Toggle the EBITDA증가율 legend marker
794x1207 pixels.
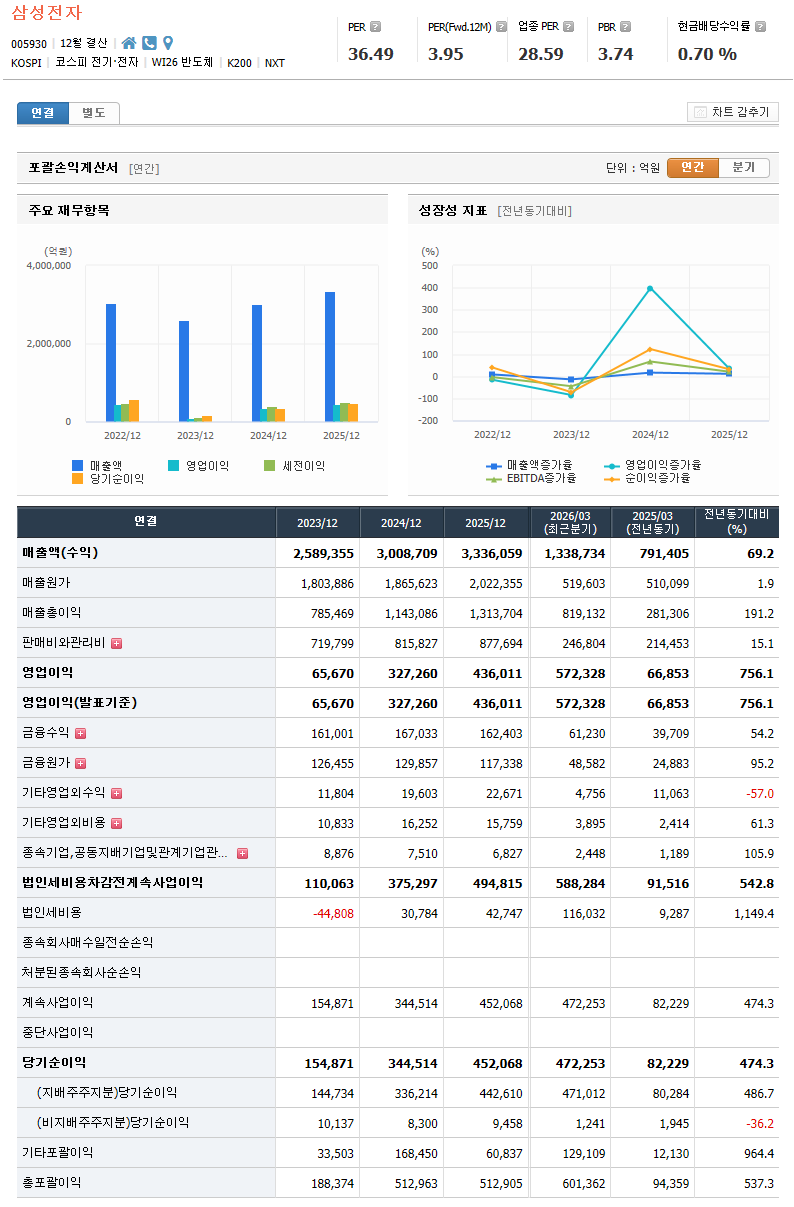click(494, 479)
